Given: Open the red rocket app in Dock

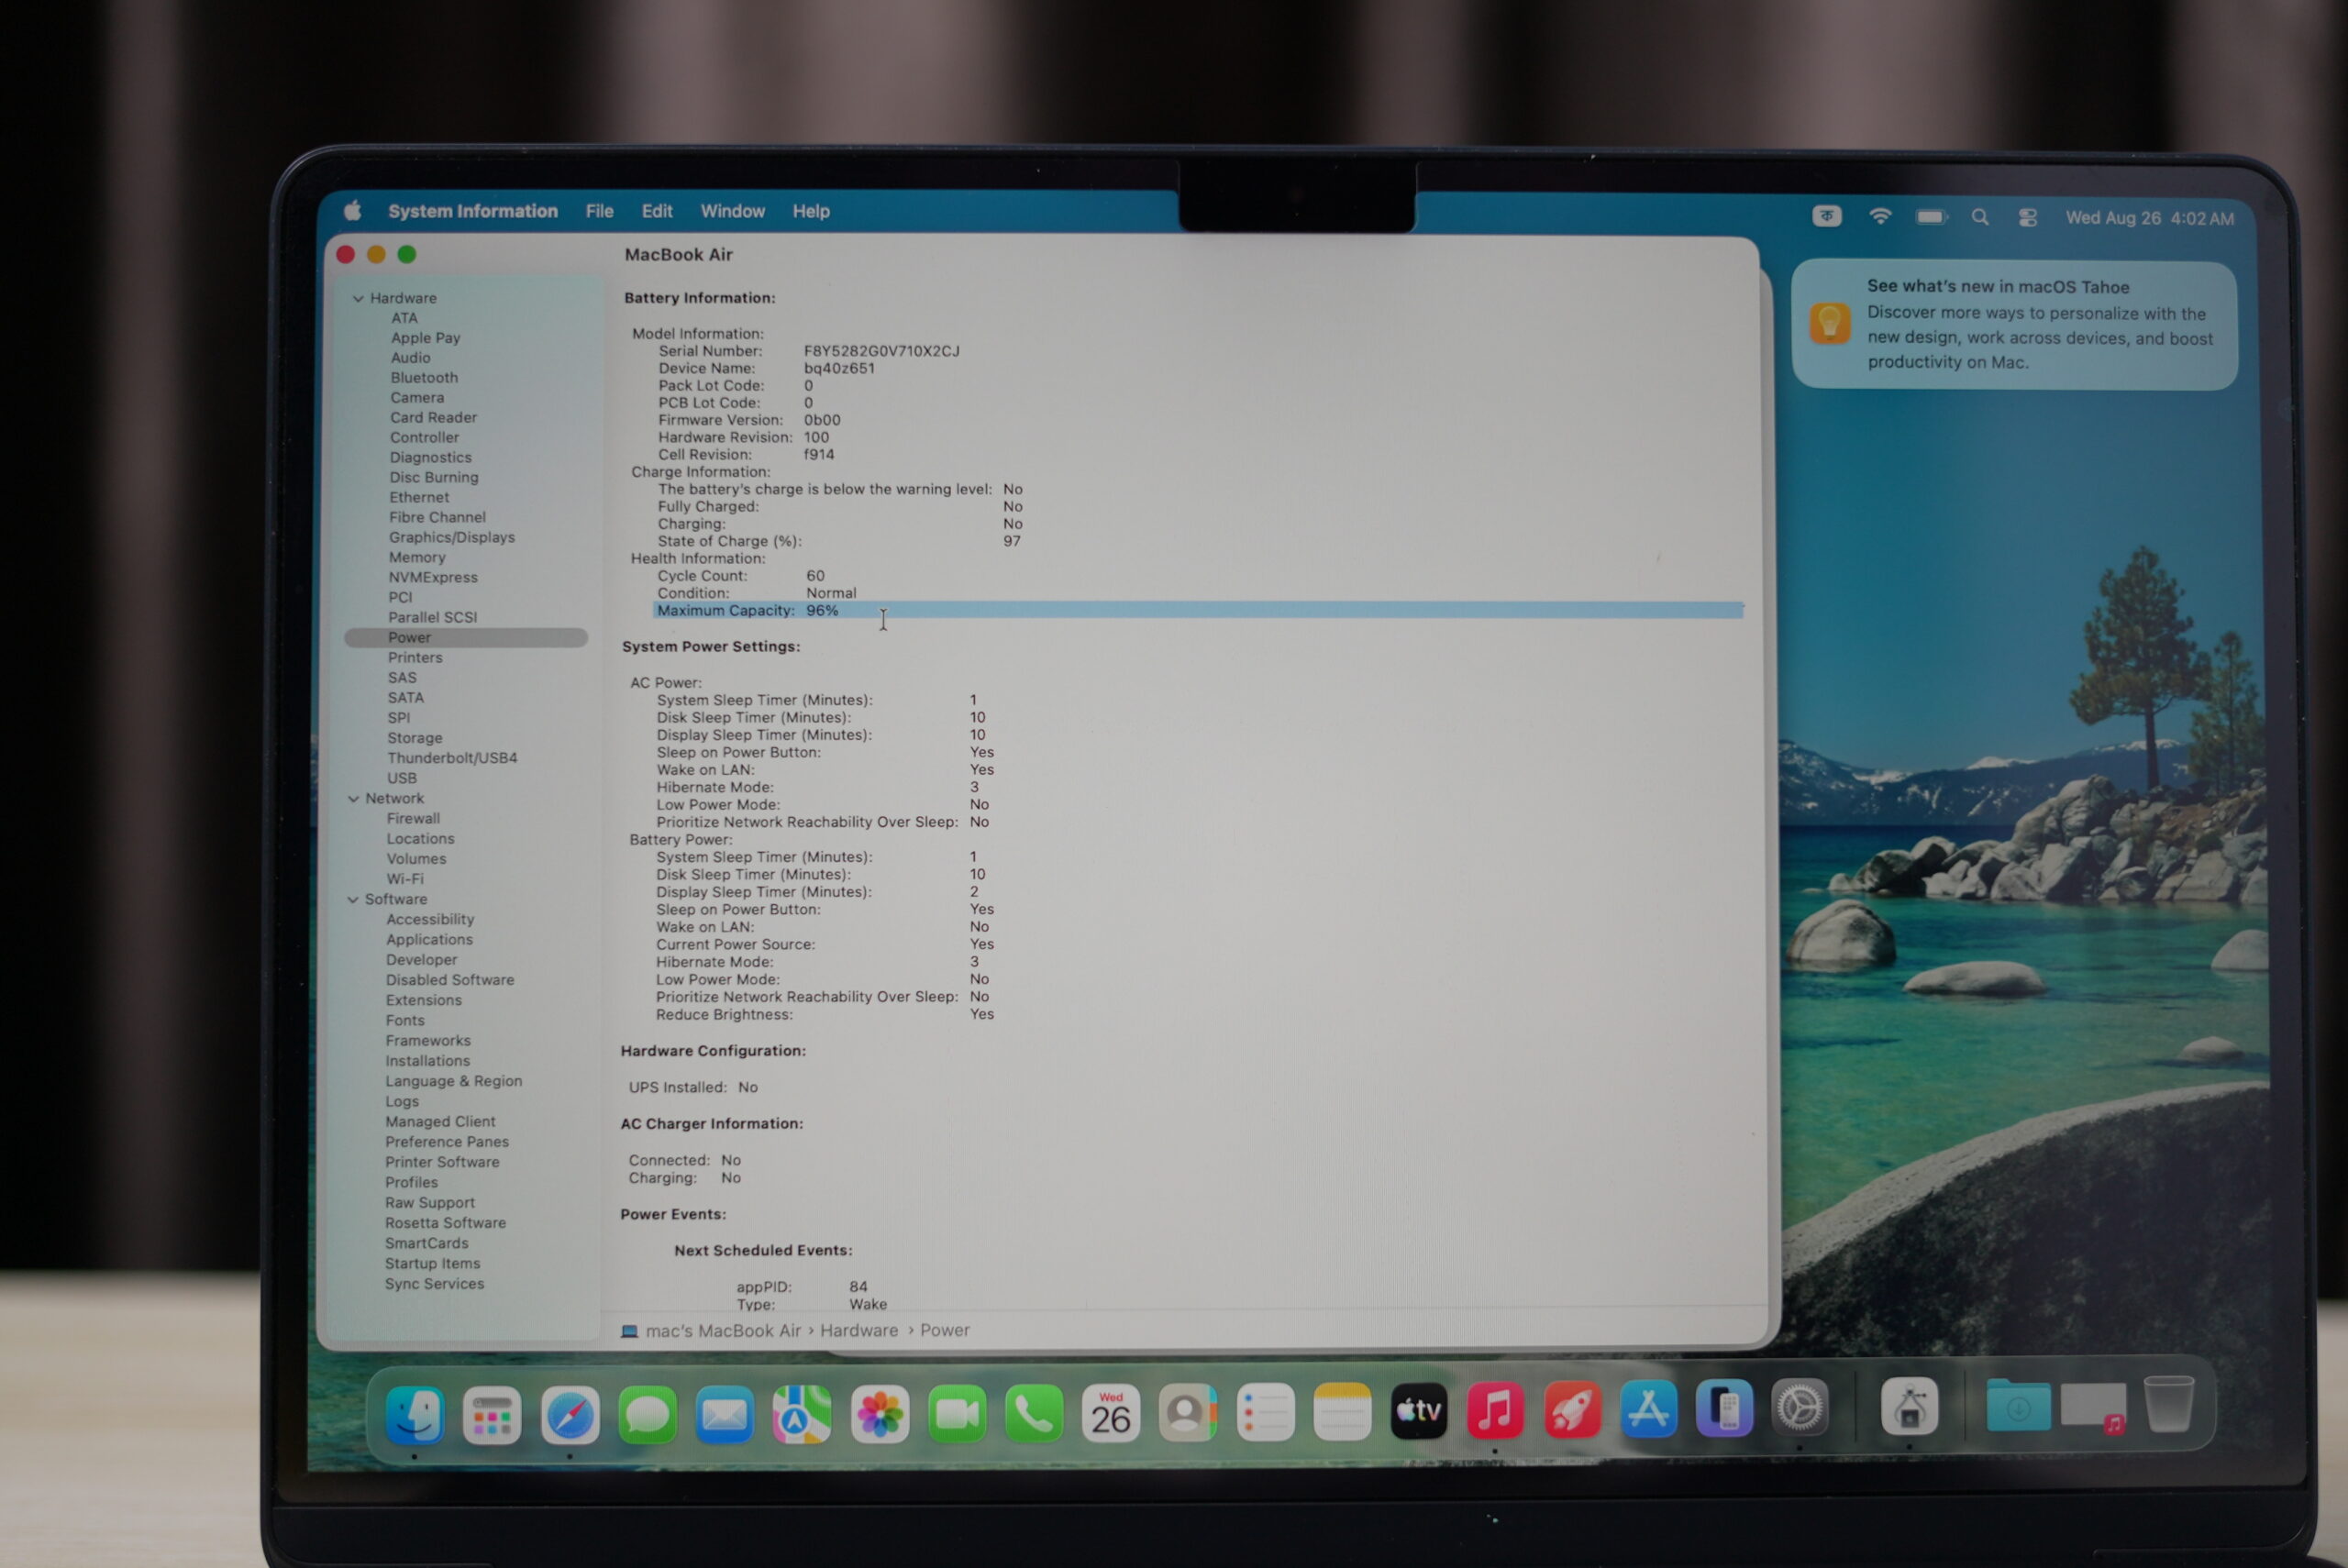Looking at the screenshot, I should tap(1572, 1411).
